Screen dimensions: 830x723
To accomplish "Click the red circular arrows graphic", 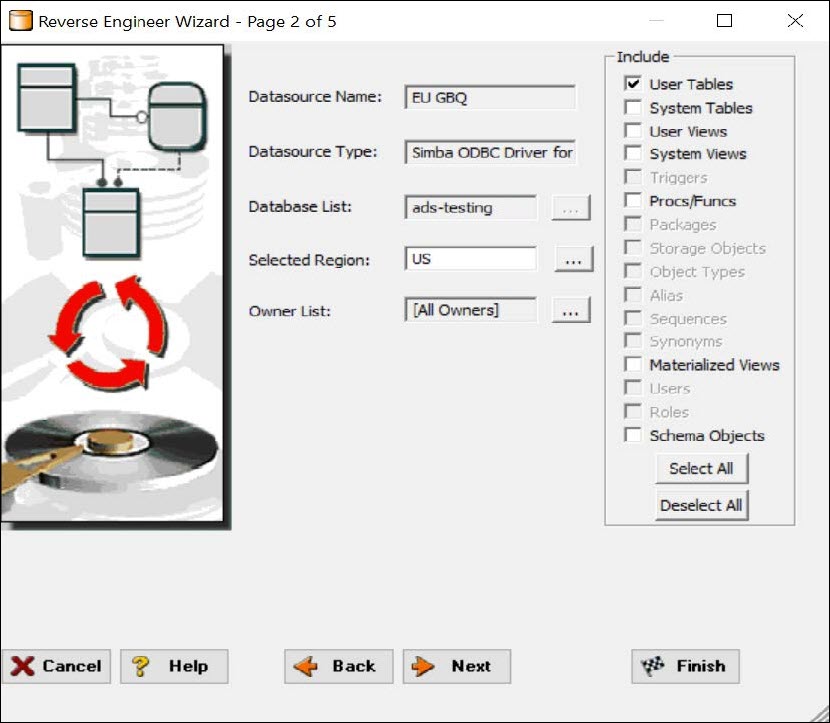I will click(107, 333).
